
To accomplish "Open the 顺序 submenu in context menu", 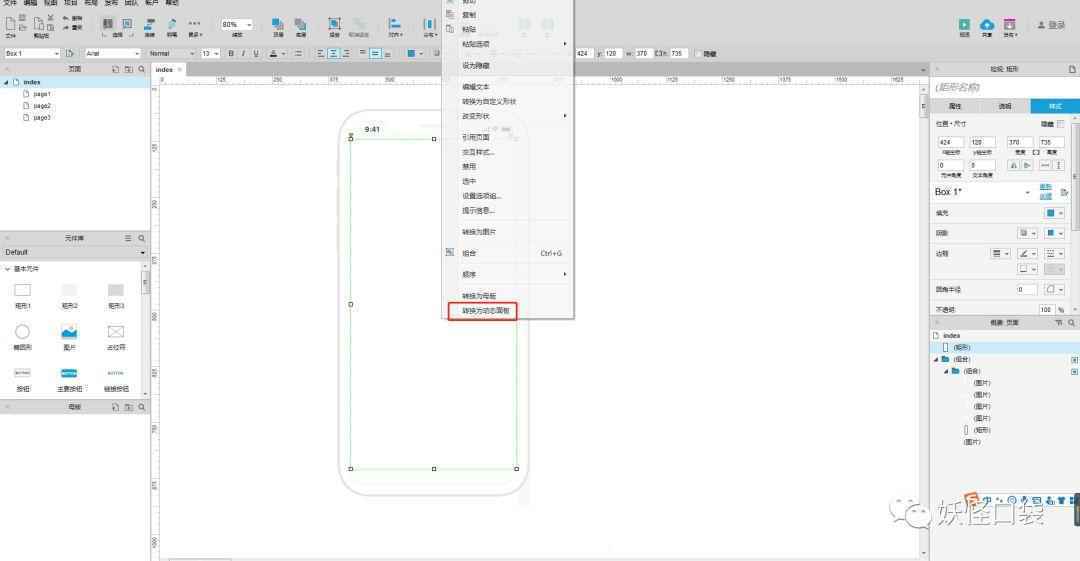I will point(507,274).
